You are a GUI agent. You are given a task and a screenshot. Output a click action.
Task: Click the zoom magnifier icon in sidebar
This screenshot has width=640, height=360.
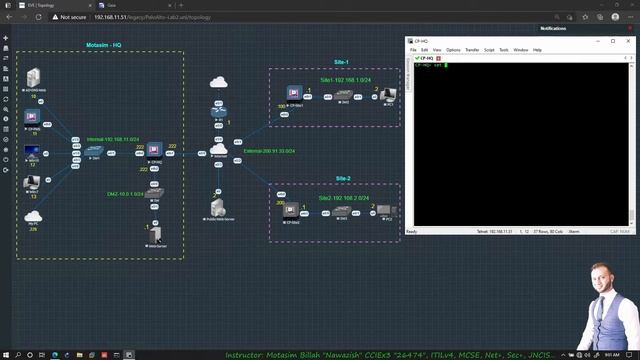(x=6, y=109)
